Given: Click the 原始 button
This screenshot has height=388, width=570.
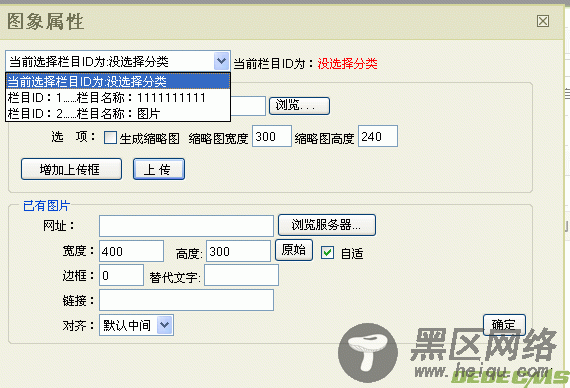Looking at the screenshot, I should pos(294,250).
